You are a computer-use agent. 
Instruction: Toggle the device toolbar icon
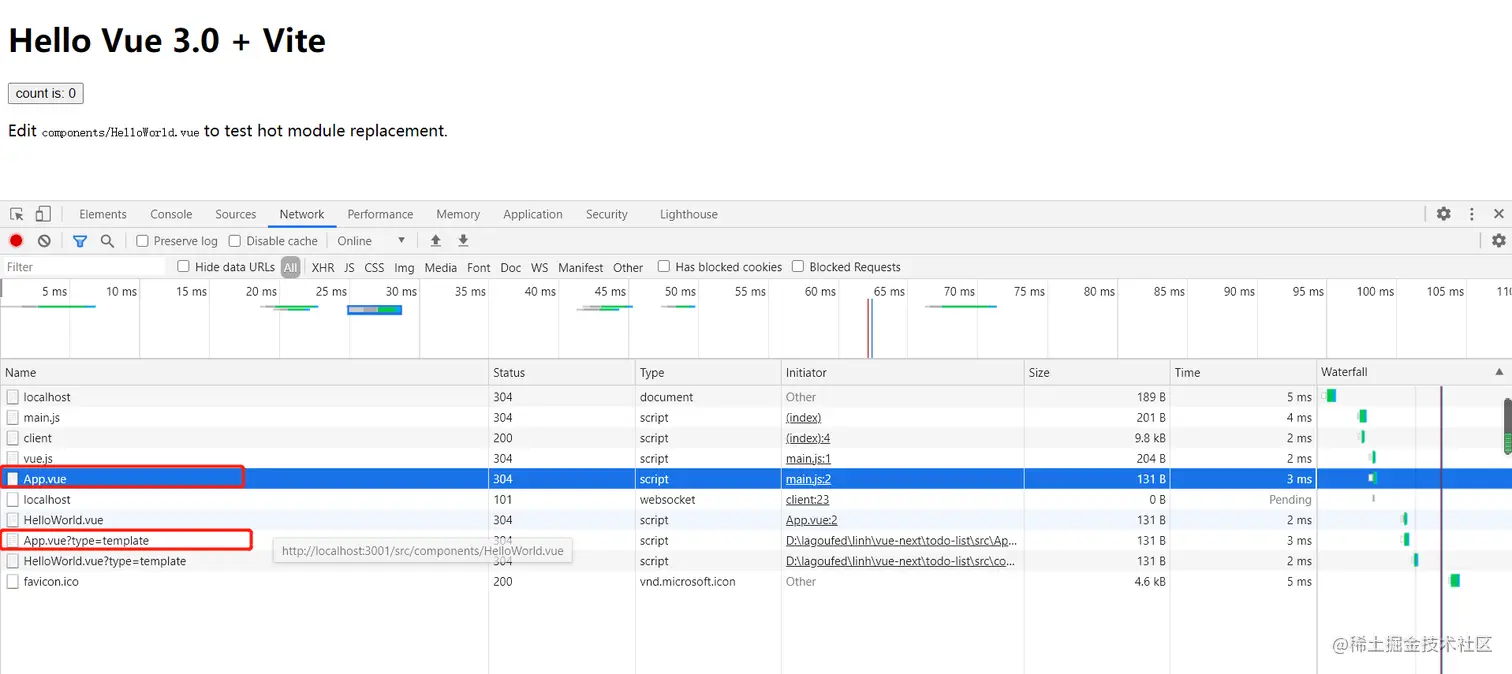point(43,214)
